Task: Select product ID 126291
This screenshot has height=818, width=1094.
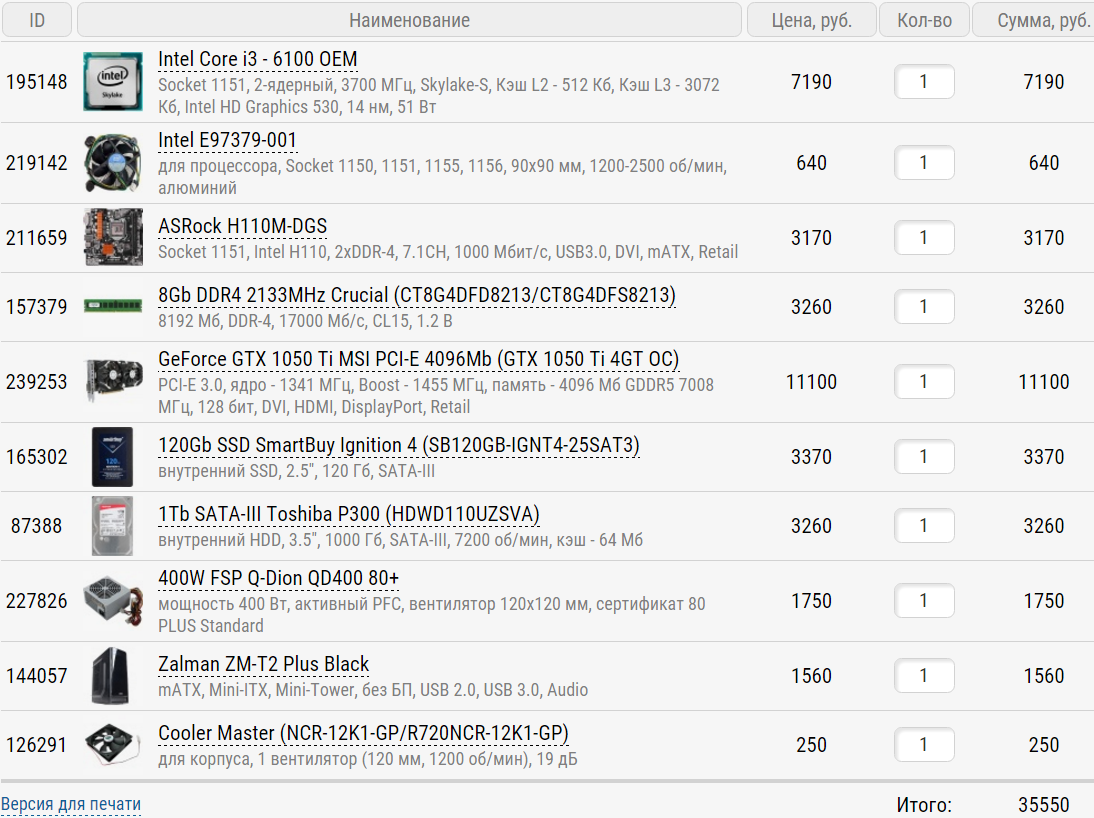Action: 37,745
